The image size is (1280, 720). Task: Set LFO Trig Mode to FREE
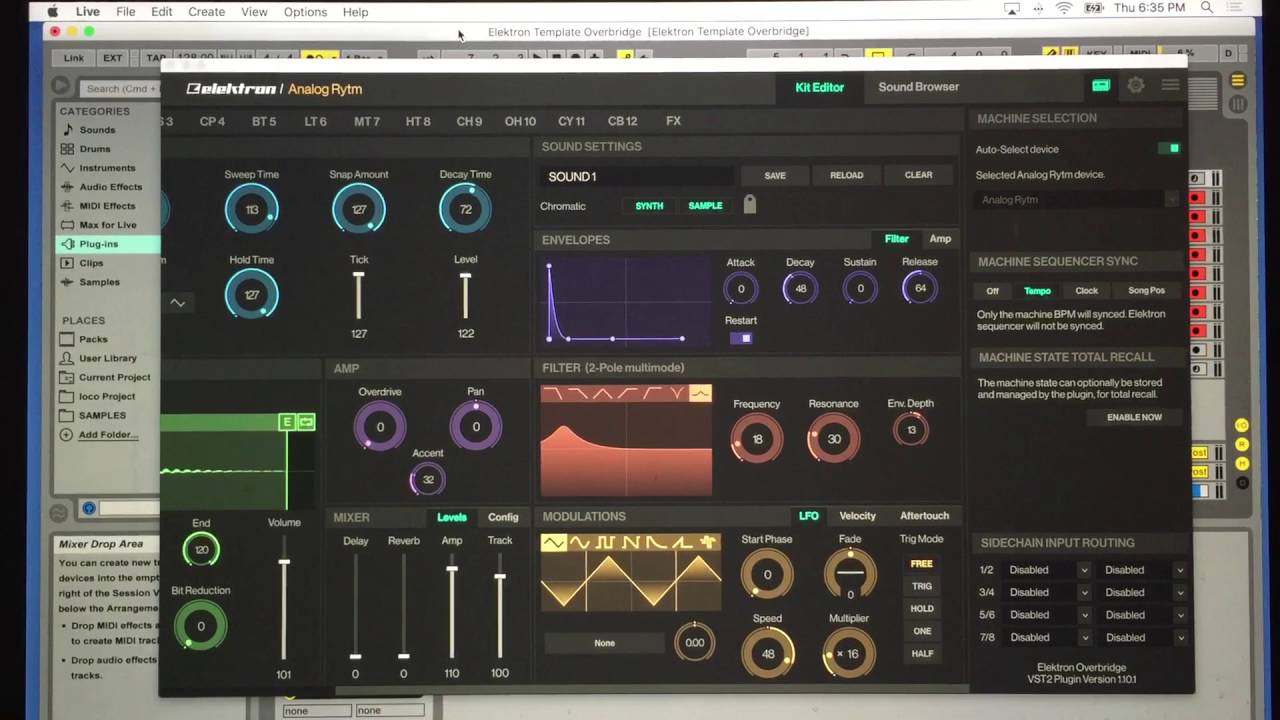pyautogui.click(x=921, y=564)
